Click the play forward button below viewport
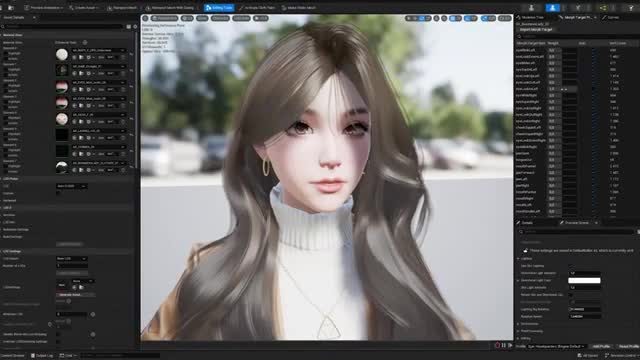Image resolution: width=640 pixels, height=360 pixels. (x=510, y=345)
